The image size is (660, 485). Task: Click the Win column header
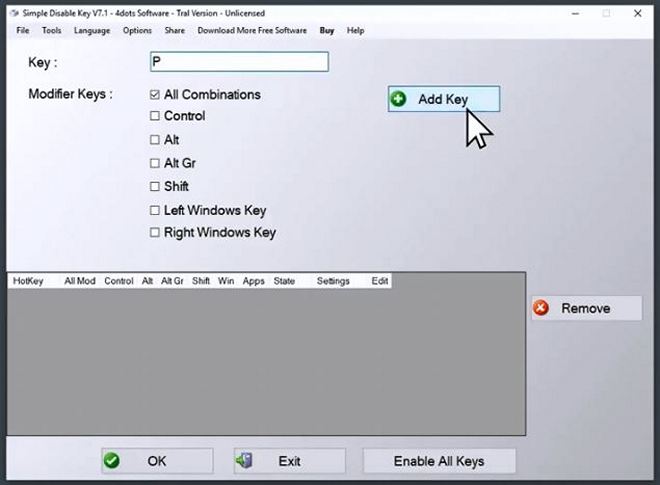(226, 281)
